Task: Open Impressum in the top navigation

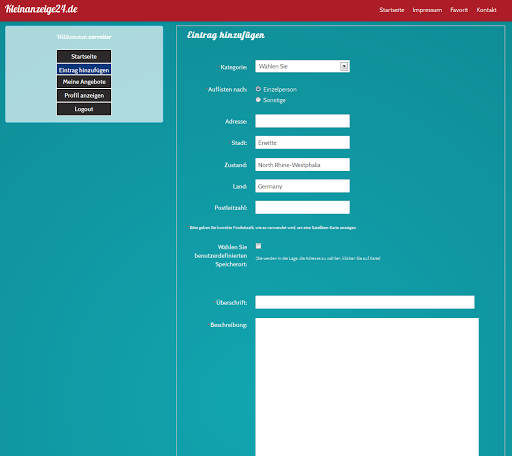Action: pos(427,10)
